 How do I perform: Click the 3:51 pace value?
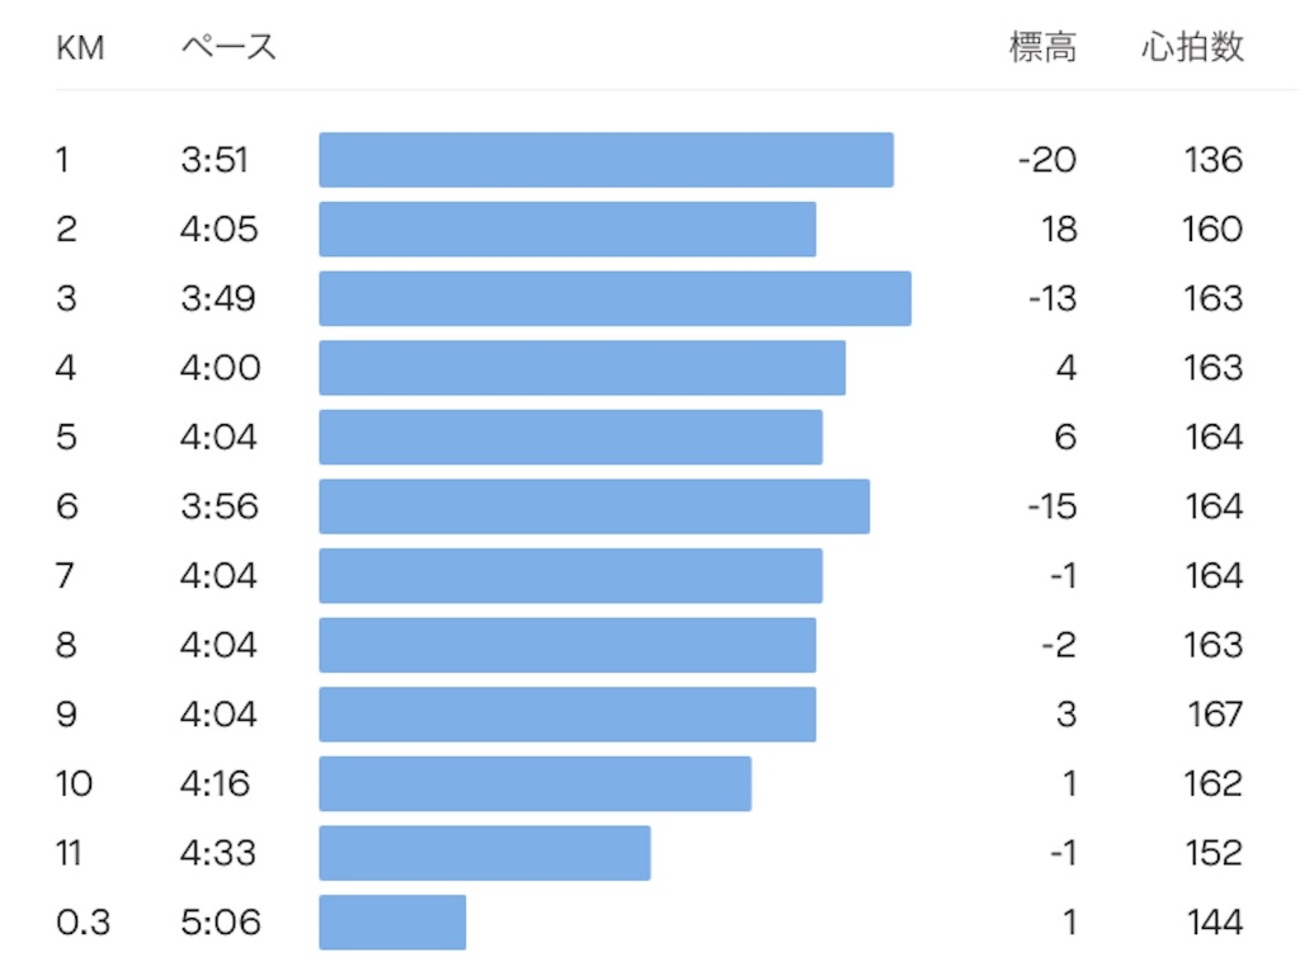click(x=214, y=160)
